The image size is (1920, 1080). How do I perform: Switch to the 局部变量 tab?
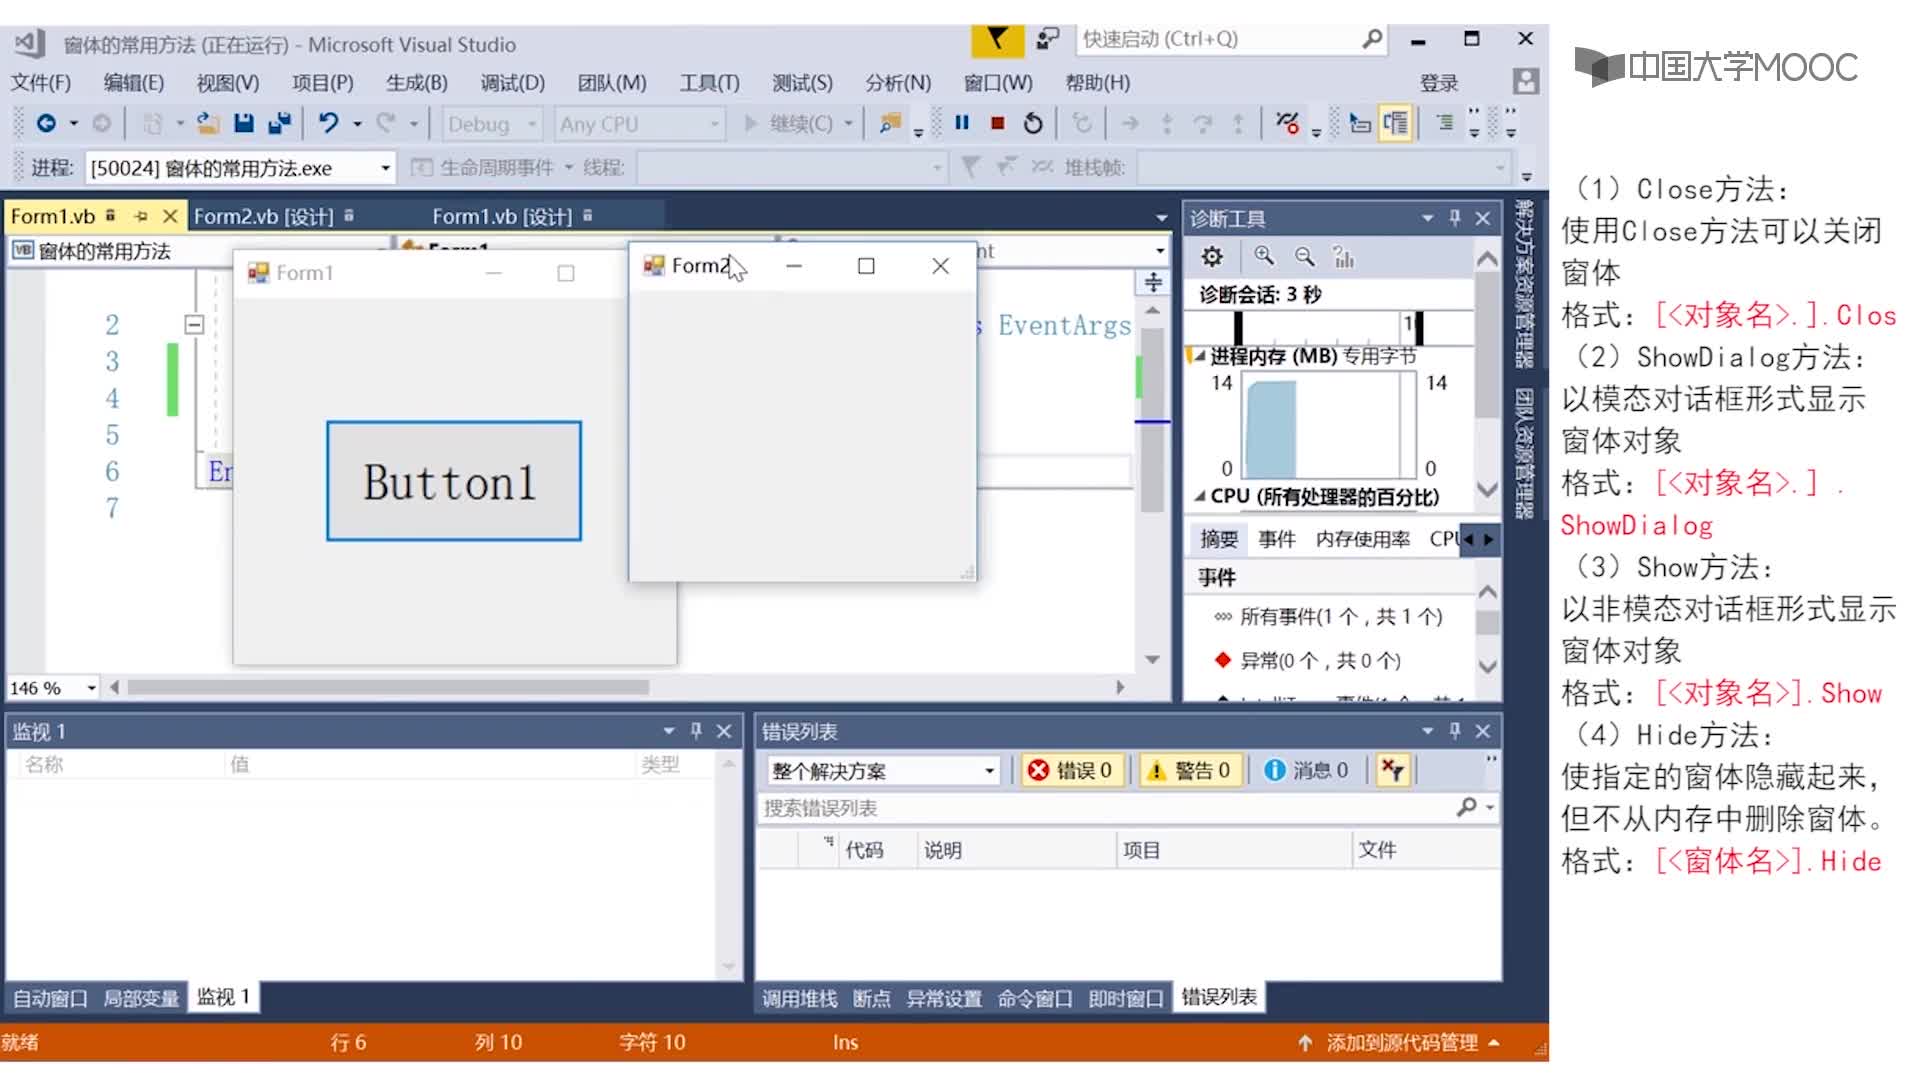click(141, 998)
